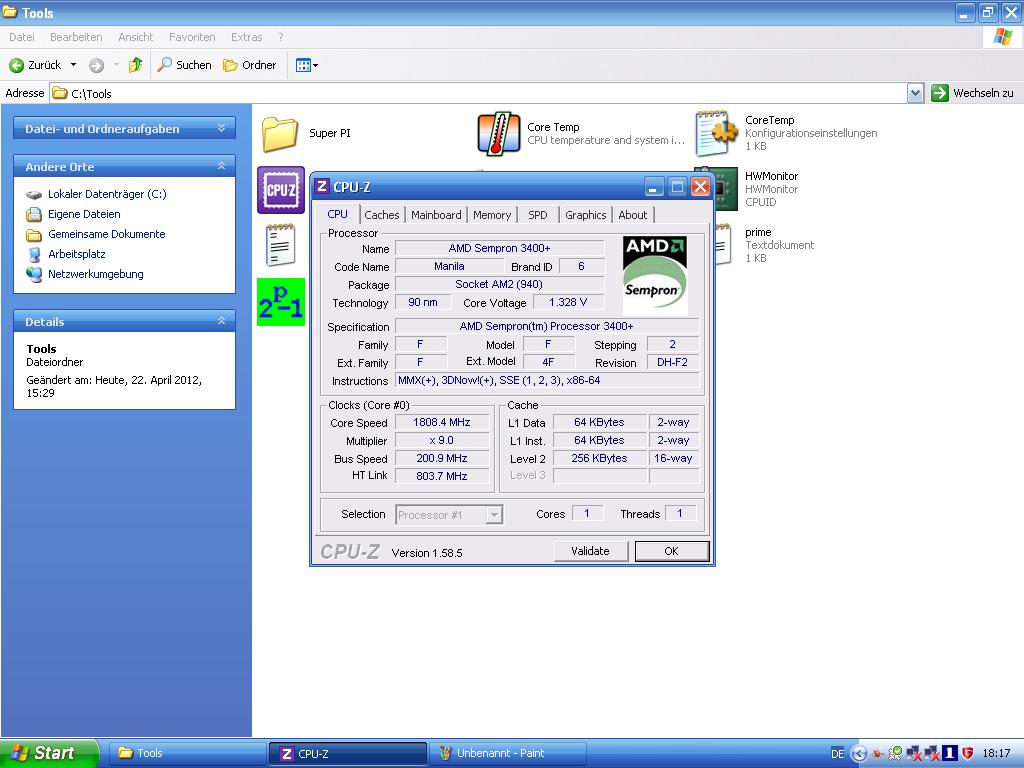Switch to the Mainboard tab
This screenshot has height=768, width=1024.
point(436,215)
